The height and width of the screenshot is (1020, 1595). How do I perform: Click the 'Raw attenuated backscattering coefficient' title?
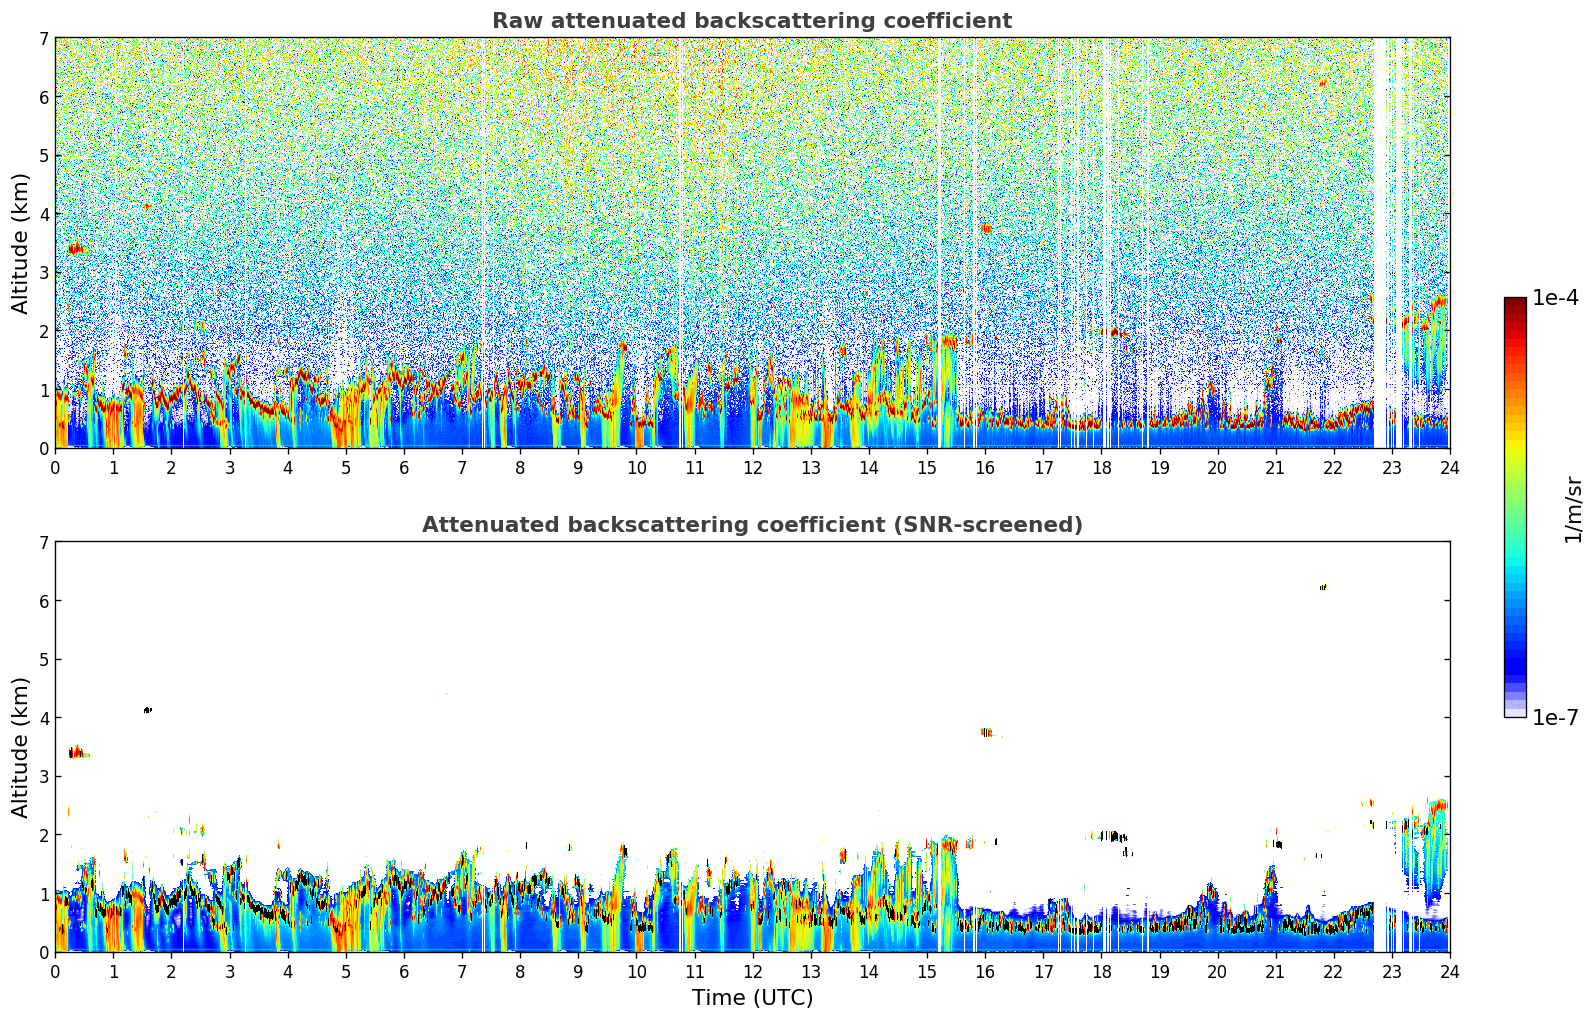(x=751, y=21)
